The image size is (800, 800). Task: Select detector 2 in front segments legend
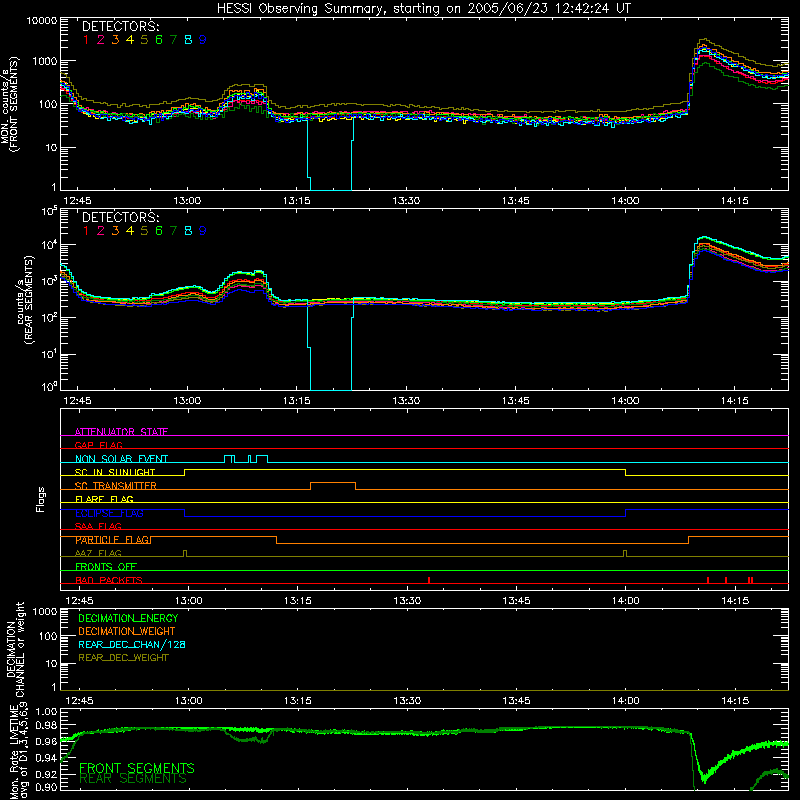coord(101,40)
